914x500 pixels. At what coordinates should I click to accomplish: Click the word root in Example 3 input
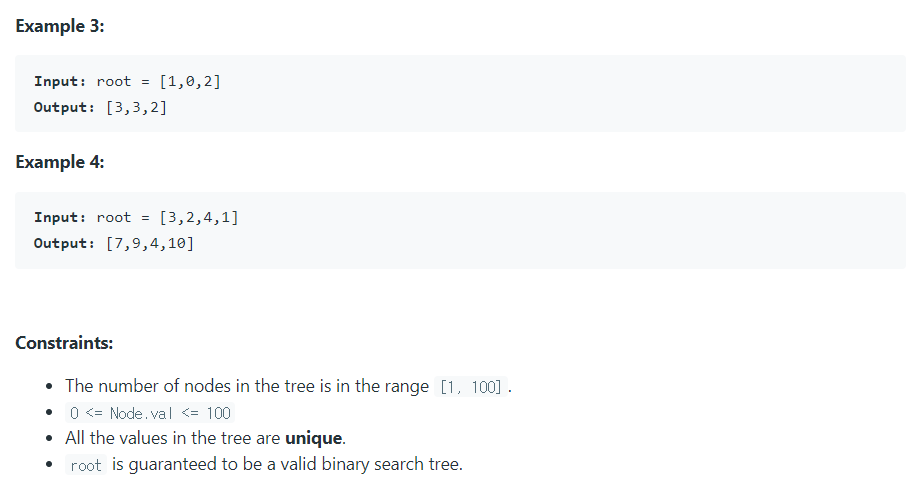pos(114,81)
